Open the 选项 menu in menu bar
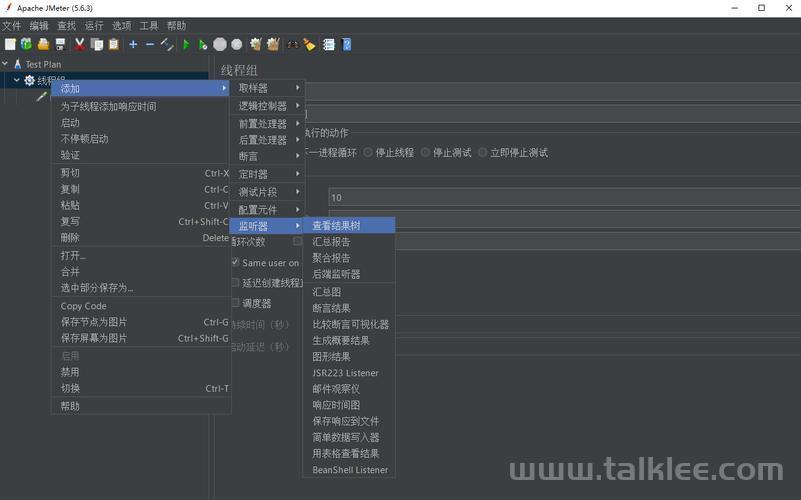This screenshot has height=500, width=801. coord(122,26)
